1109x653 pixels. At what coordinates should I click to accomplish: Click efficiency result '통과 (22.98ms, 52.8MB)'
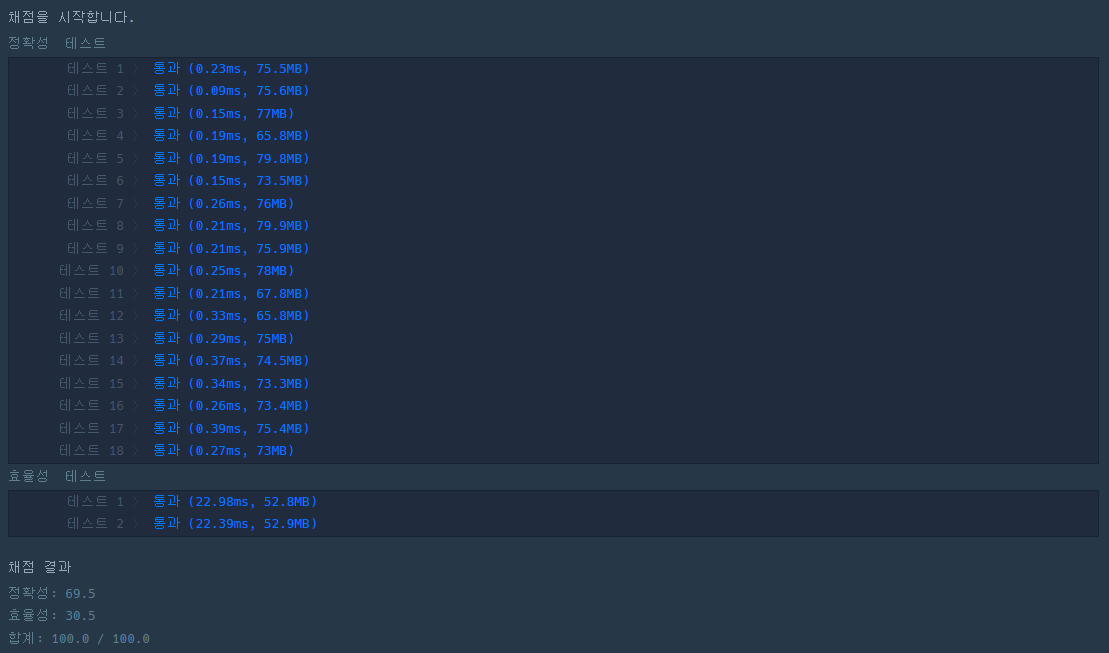[x=235, y=501]
